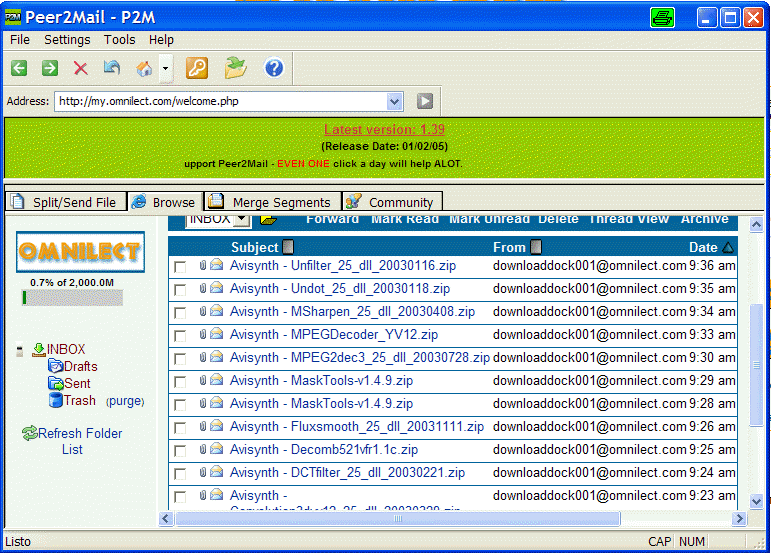Screen dimensions: 771x553
Task: Click the attachment clip icon of DCTfilter message
Action: pos(203,472)
